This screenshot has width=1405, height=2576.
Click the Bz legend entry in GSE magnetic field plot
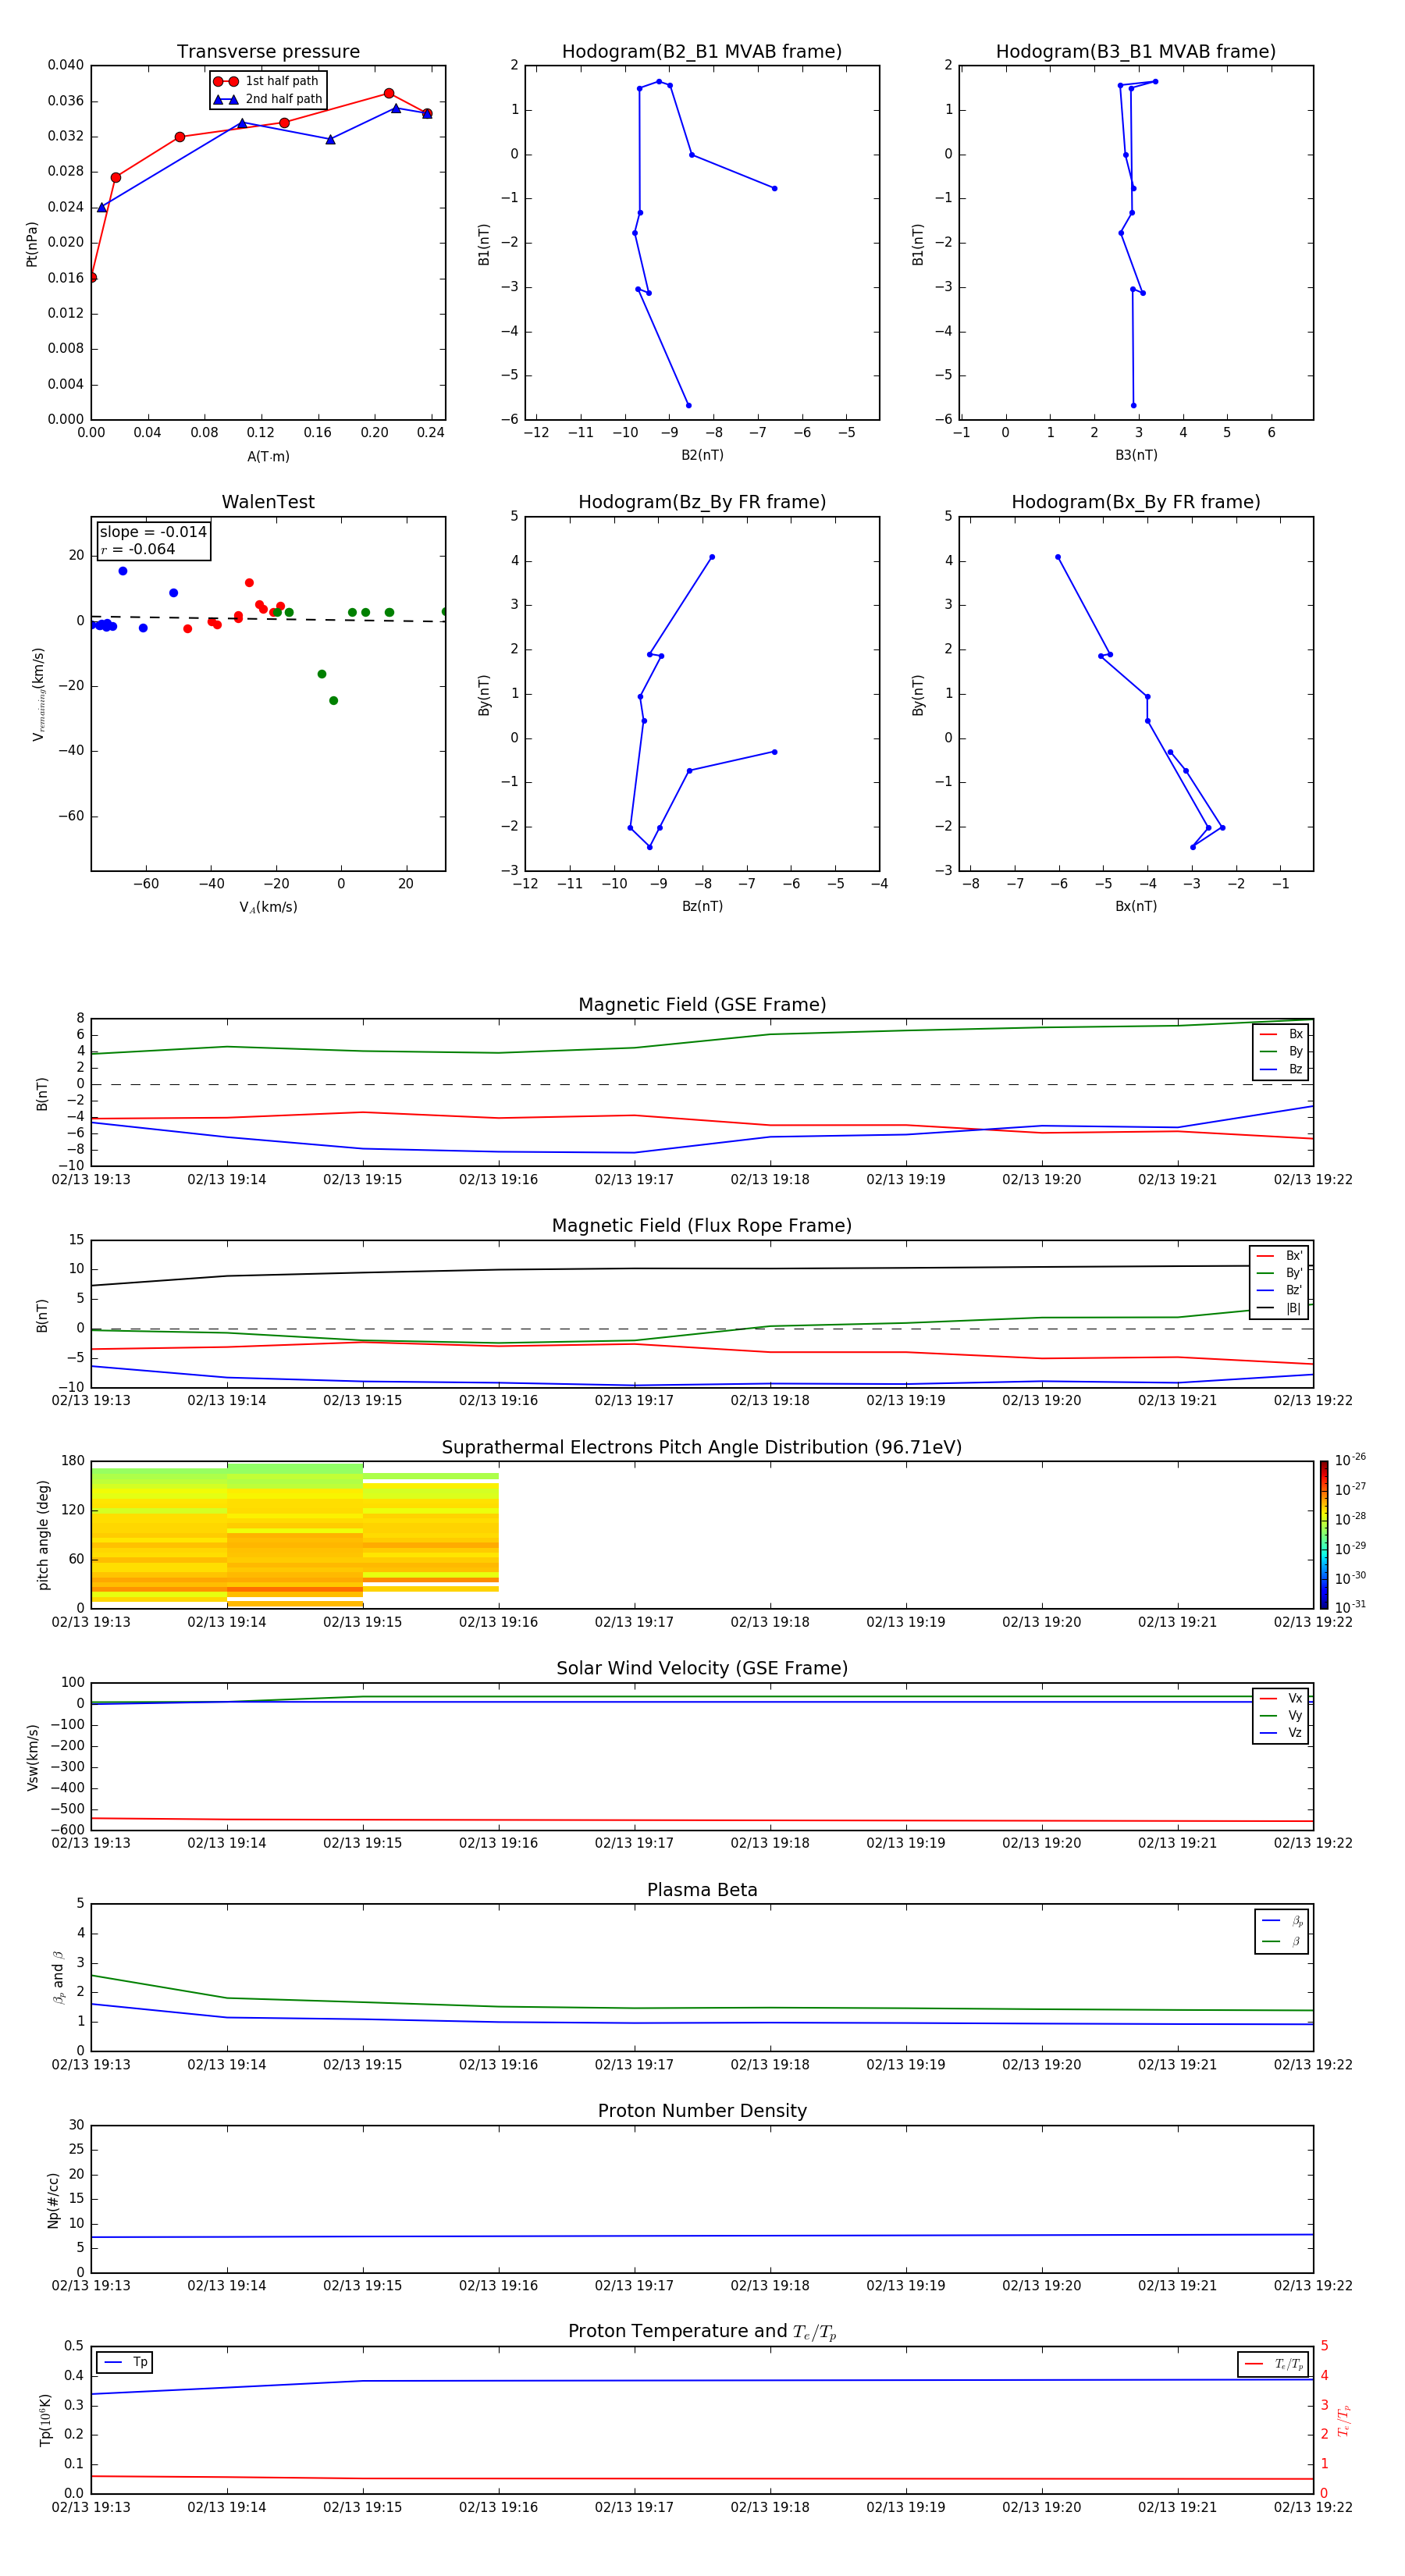coord(1281,1070)
